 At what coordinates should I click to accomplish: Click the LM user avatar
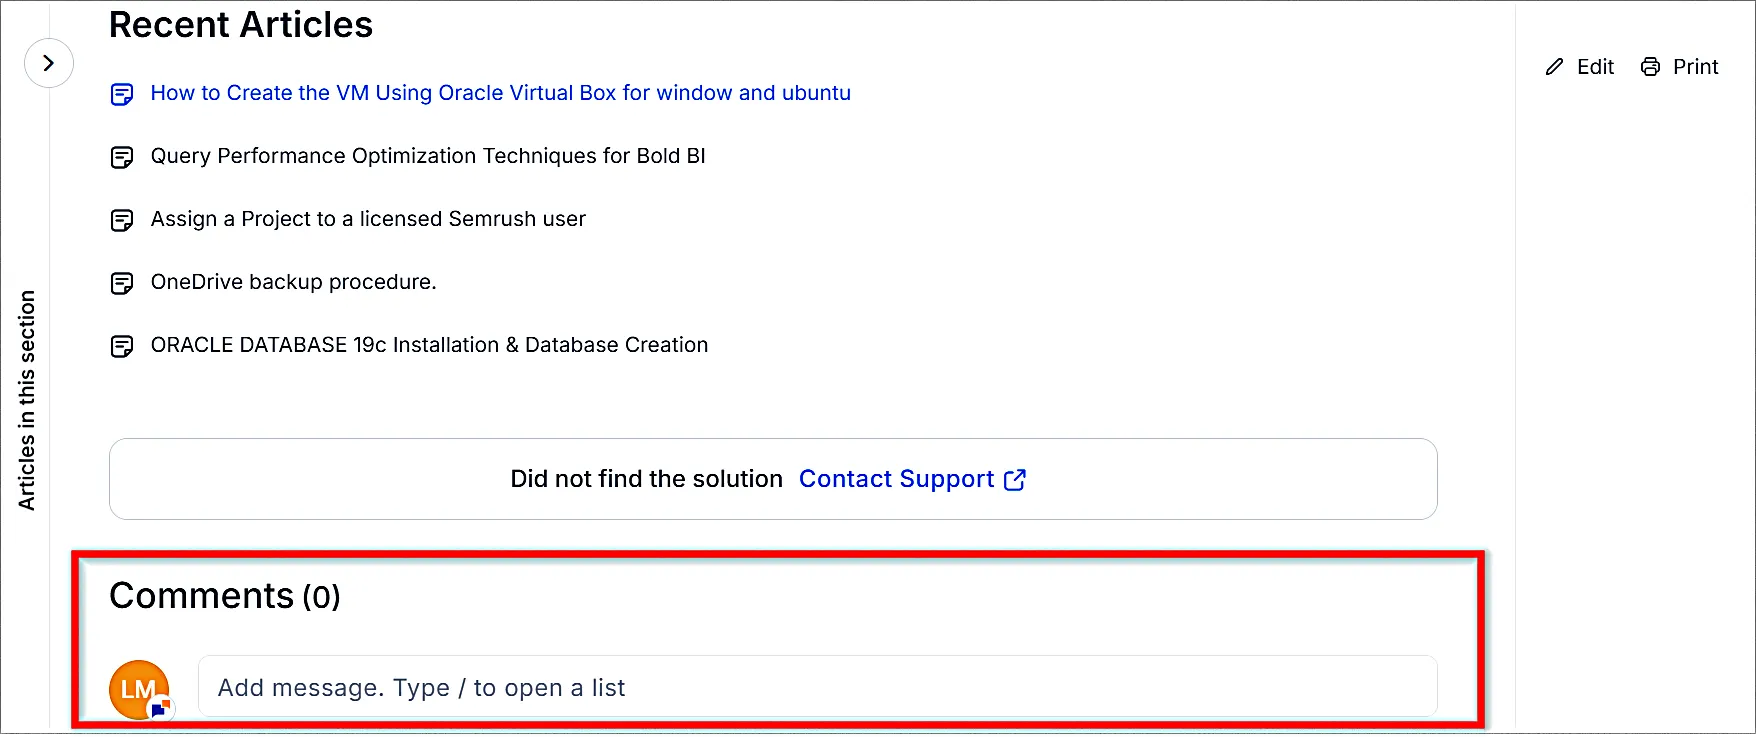139,689
